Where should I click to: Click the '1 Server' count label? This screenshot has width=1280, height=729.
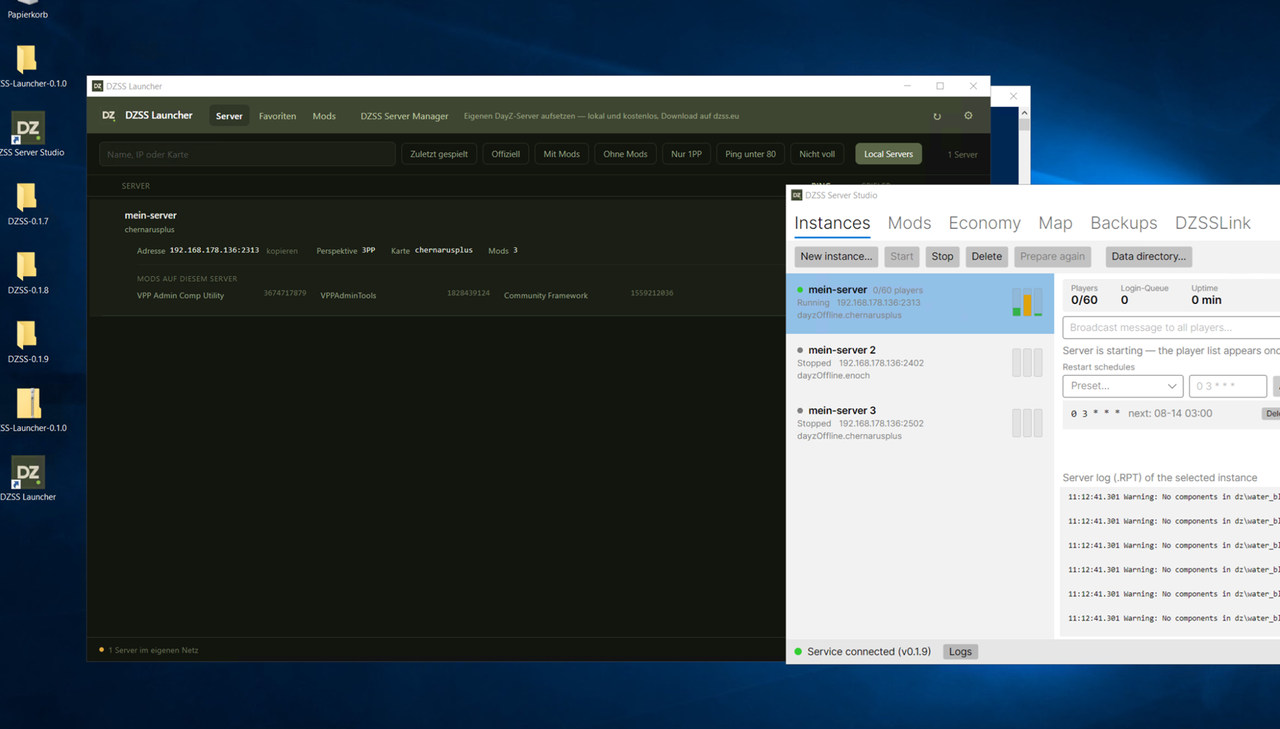pyautogui.click(x=962, y=155)
